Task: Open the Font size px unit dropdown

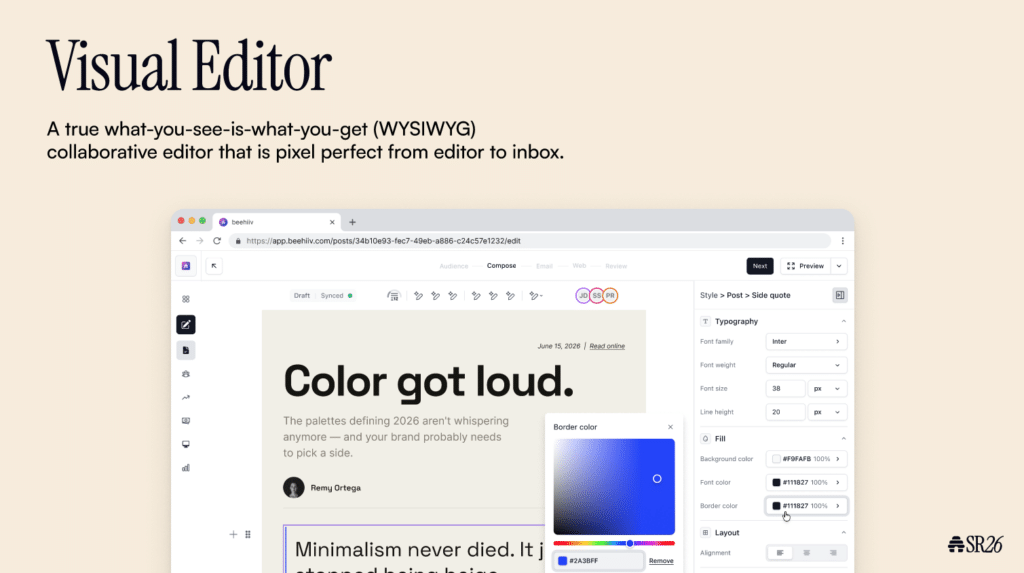Action: 827,389
